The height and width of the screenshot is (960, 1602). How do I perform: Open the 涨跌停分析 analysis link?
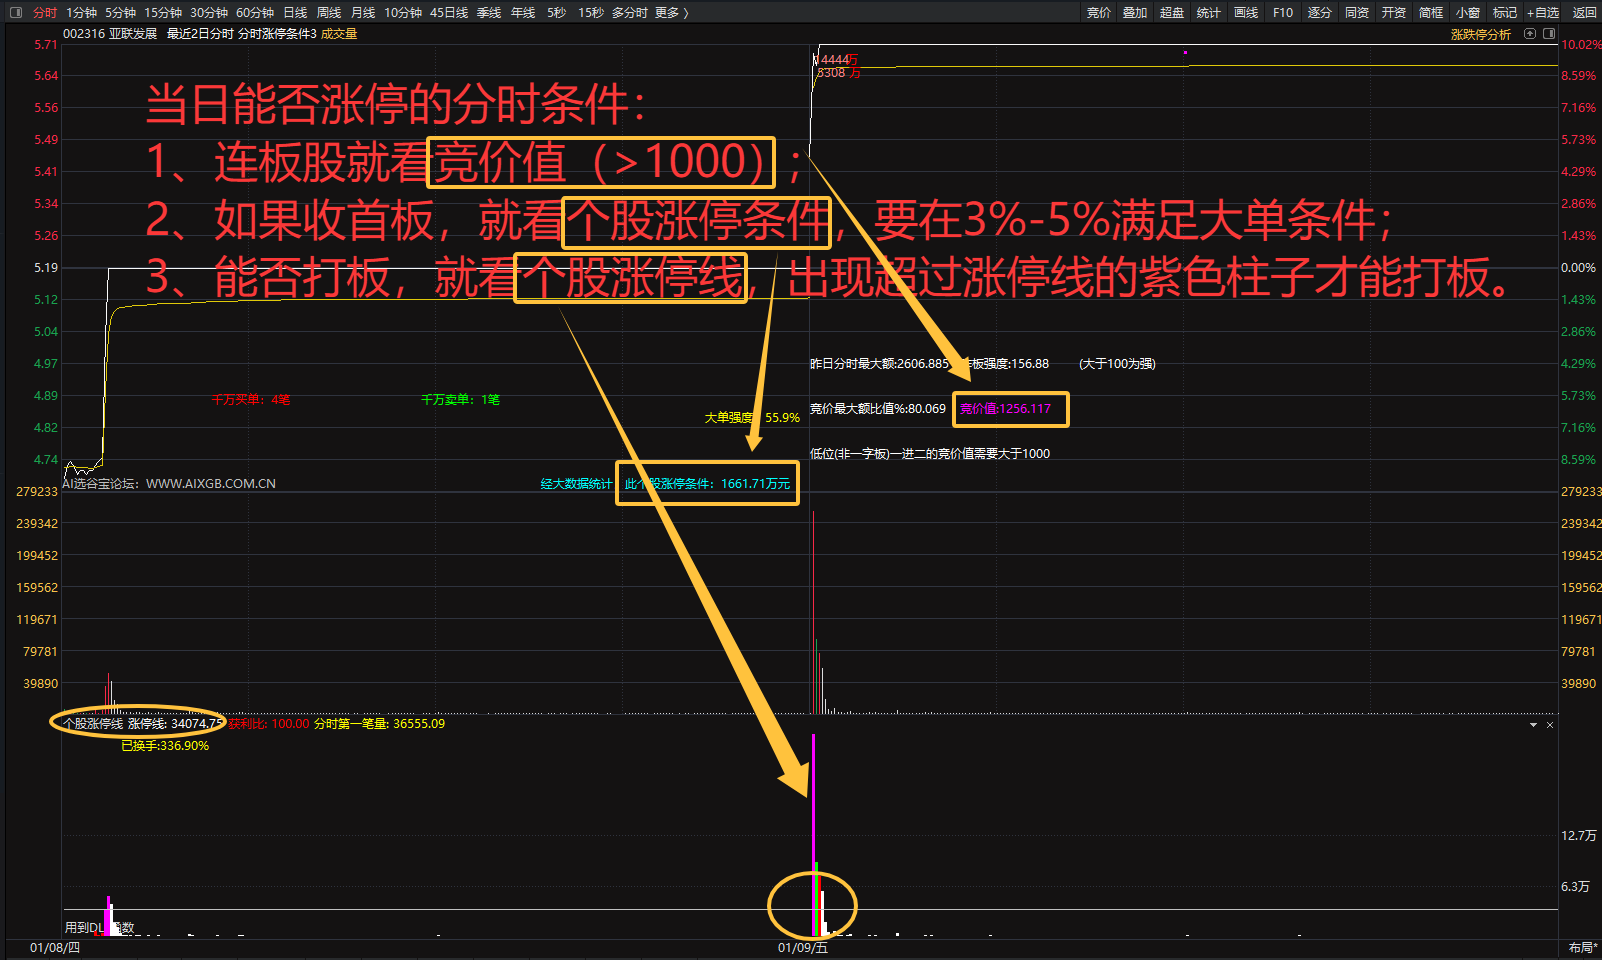1480,34
